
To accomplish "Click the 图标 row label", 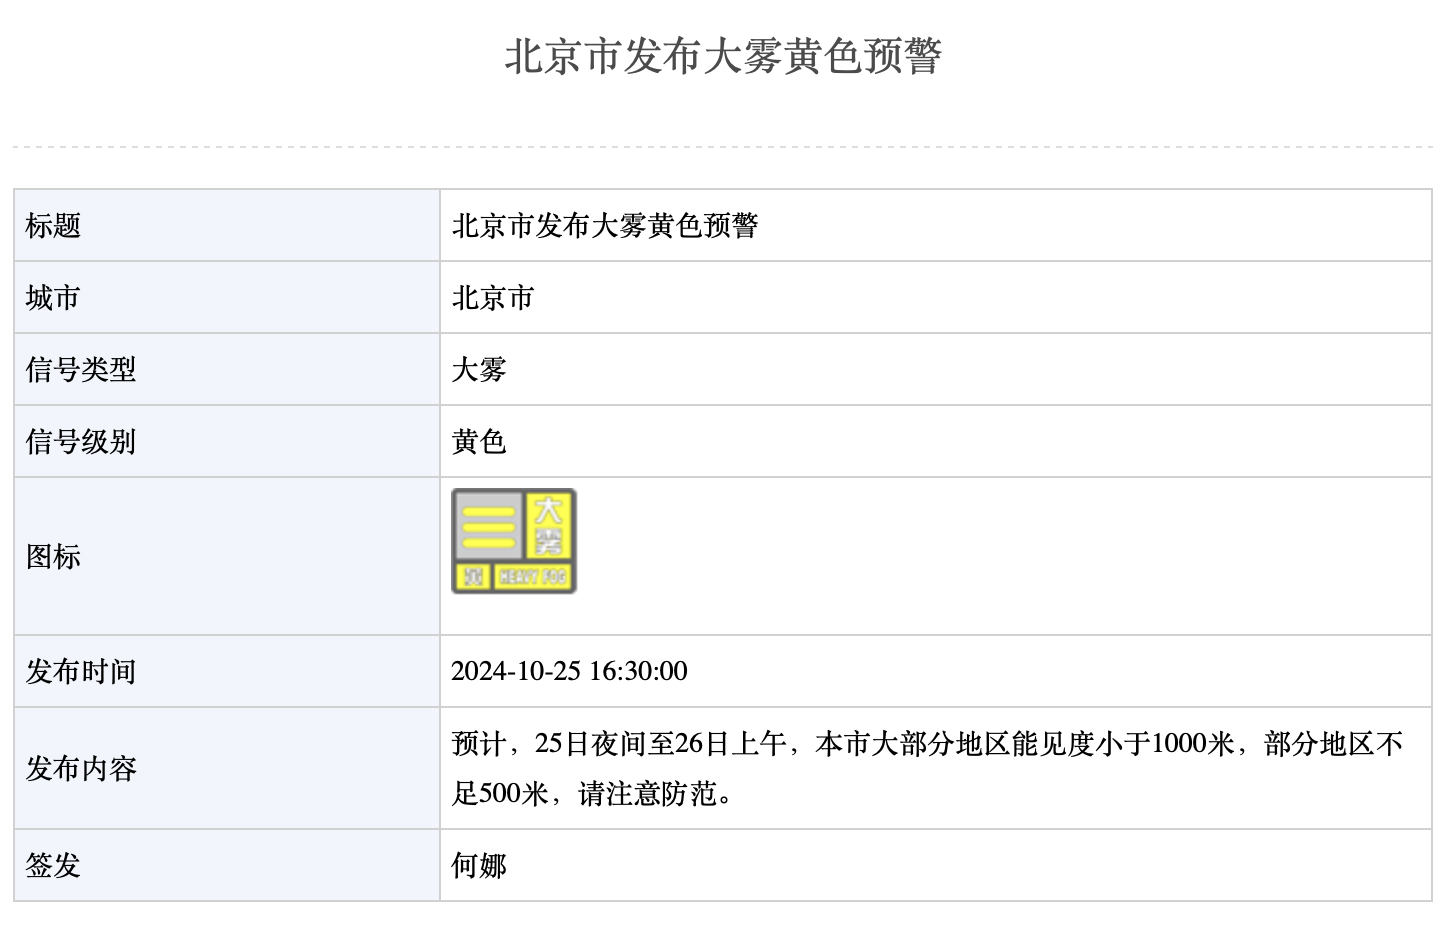I will [53, 557].
